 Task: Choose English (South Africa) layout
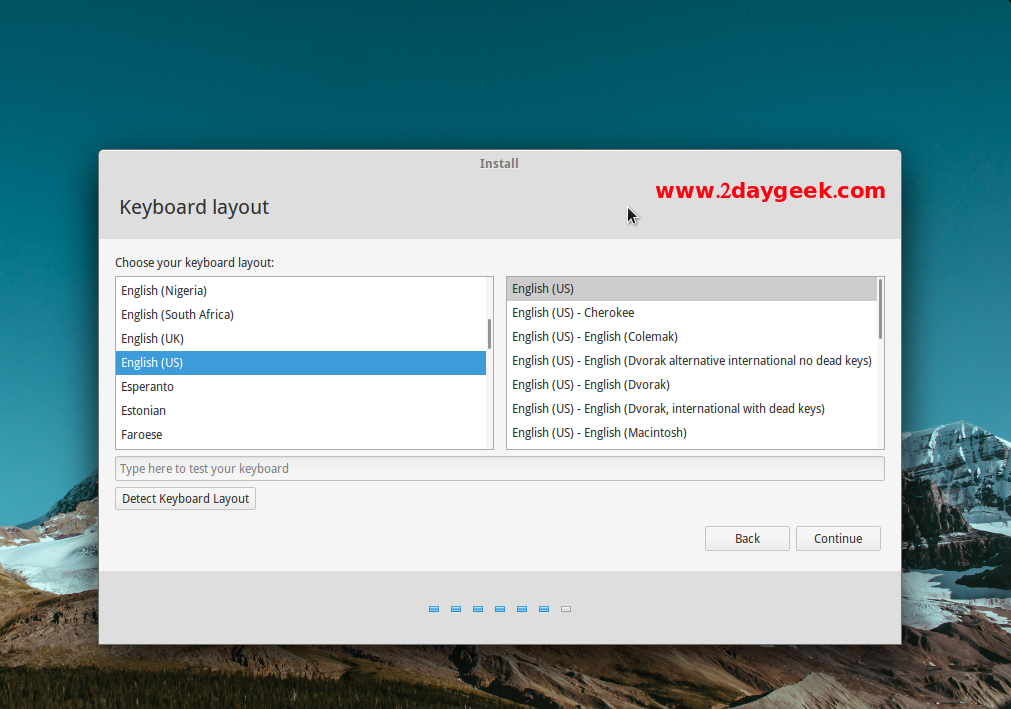[x=177, y=314]
